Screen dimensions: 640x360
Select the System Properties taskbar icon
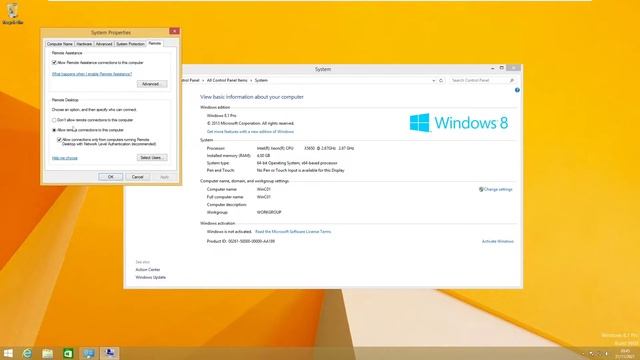click(x=109, y=353)
